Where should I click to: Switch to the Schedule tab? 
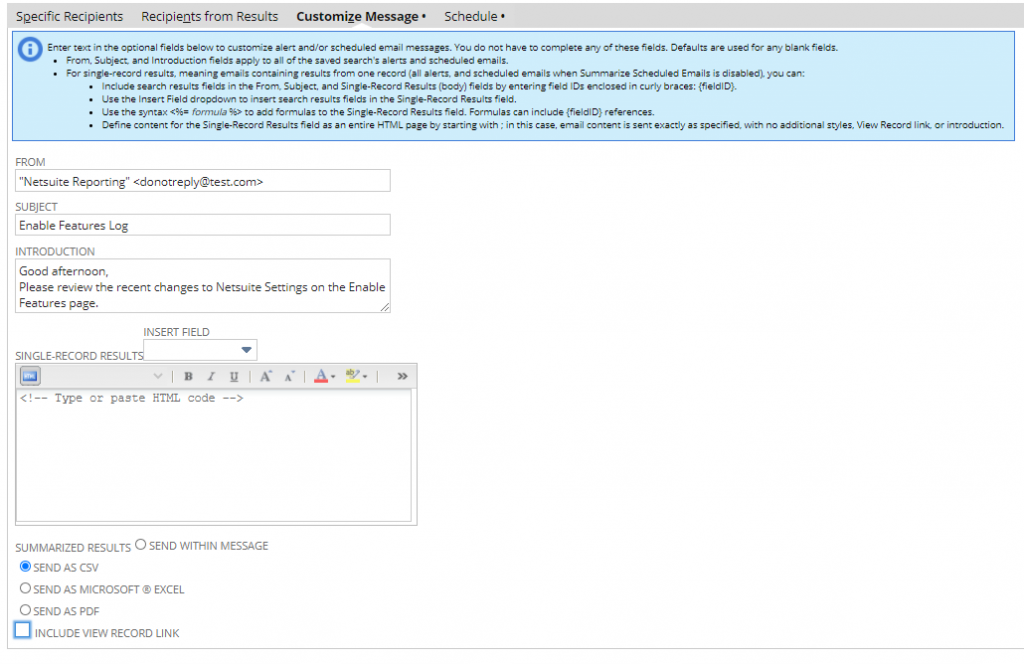[474, 16]
